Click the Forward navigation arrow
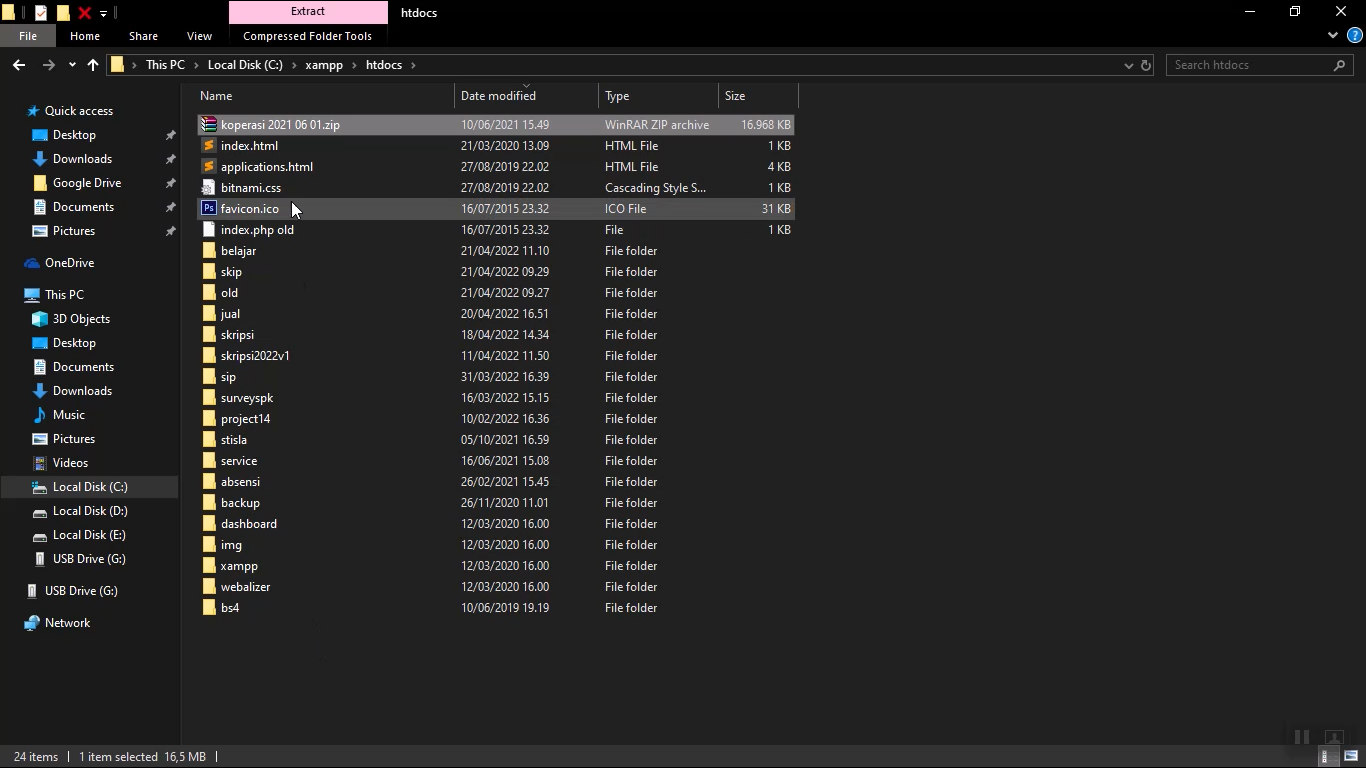The width and height of the screenshot is (1366, 768). pos(49,65)
